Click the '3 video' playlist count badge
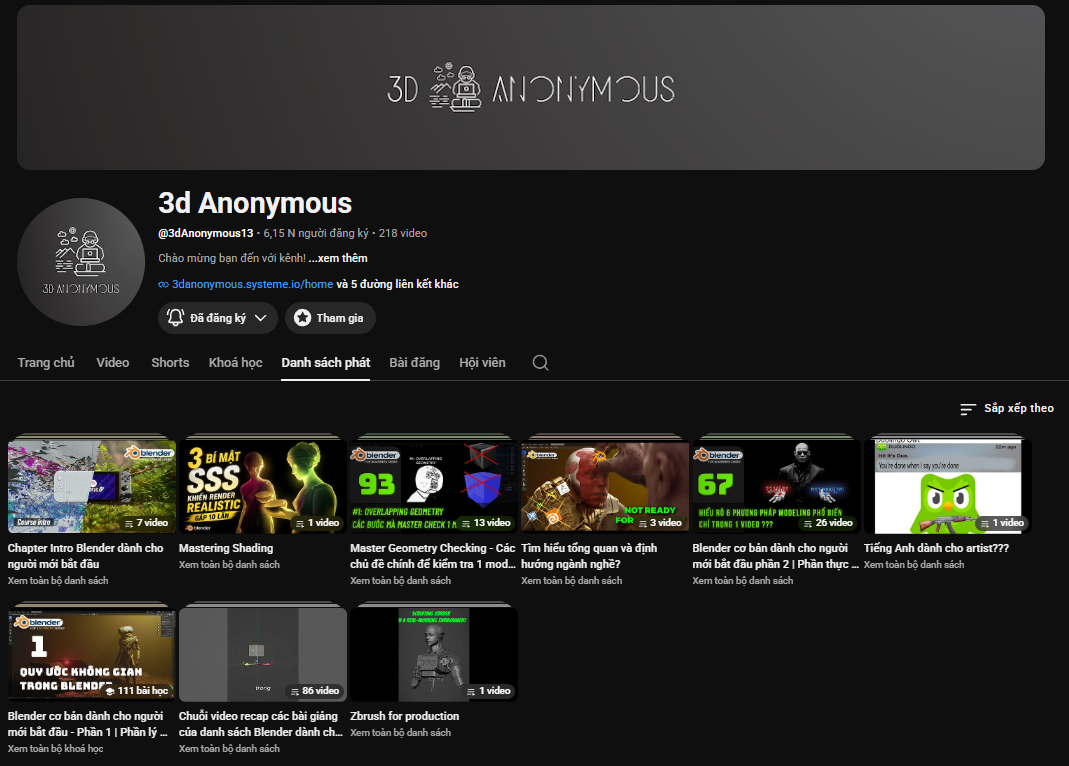Screen dimensions: 1069x766 [660, 523]
